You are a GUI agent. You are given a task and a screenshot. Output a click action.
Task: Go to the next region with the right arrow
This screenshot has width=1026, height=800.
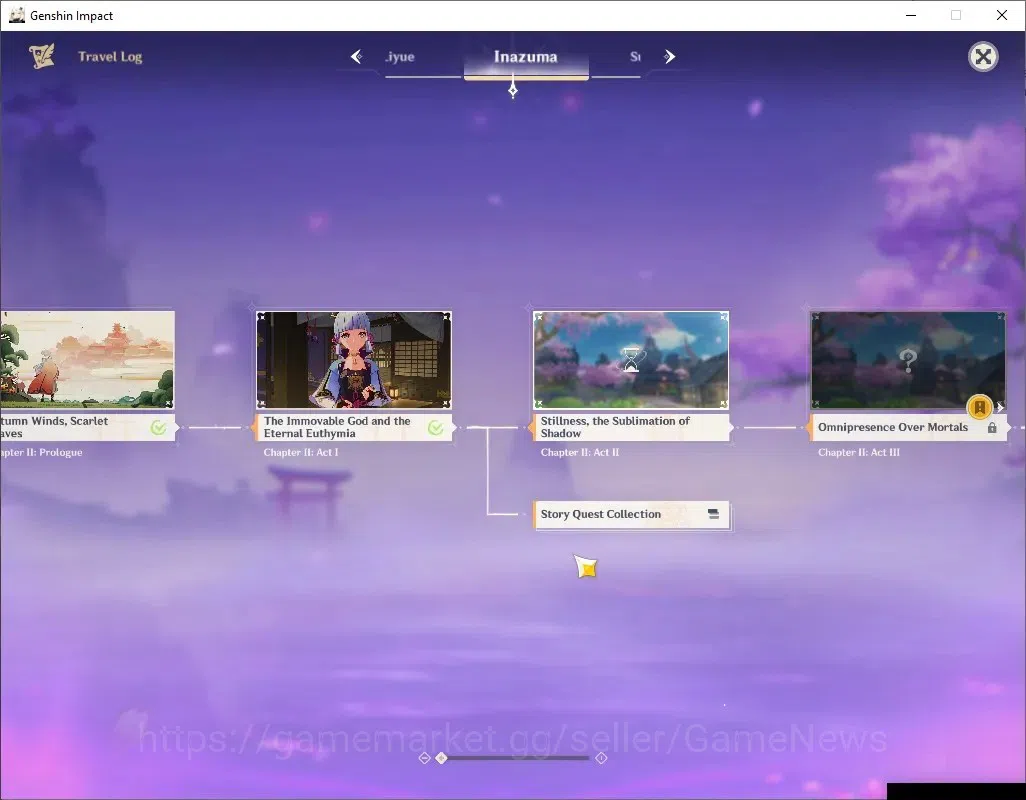(669, 57)
